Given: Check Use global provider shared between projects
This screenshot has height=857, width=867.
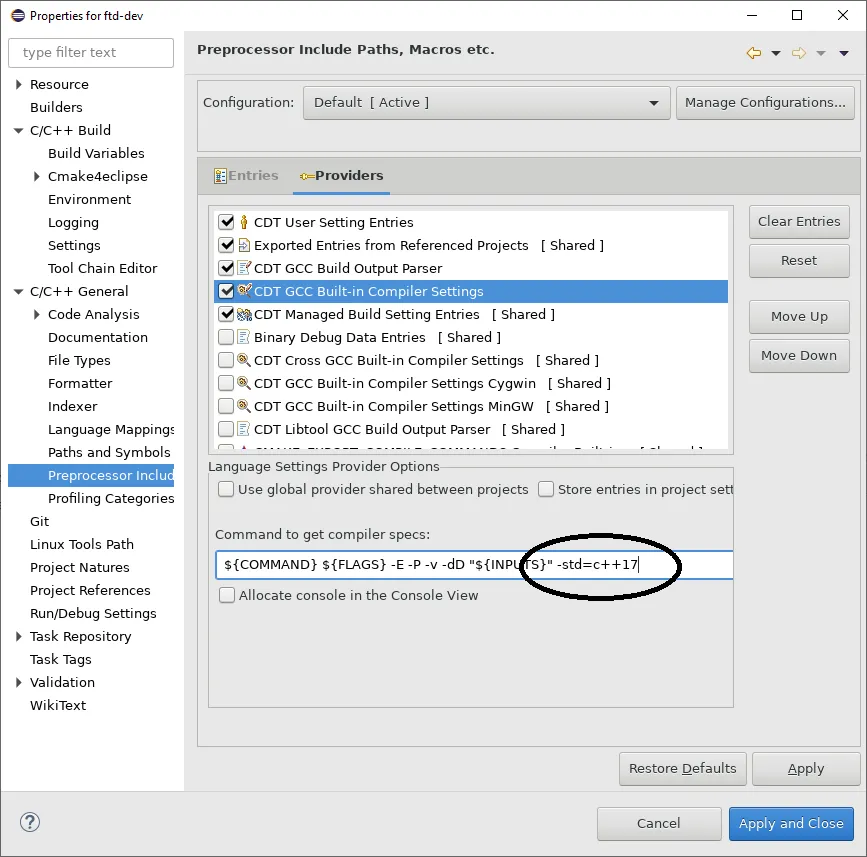Looking at the screenshot, I should pyautogui.click(x=226, y=489).
